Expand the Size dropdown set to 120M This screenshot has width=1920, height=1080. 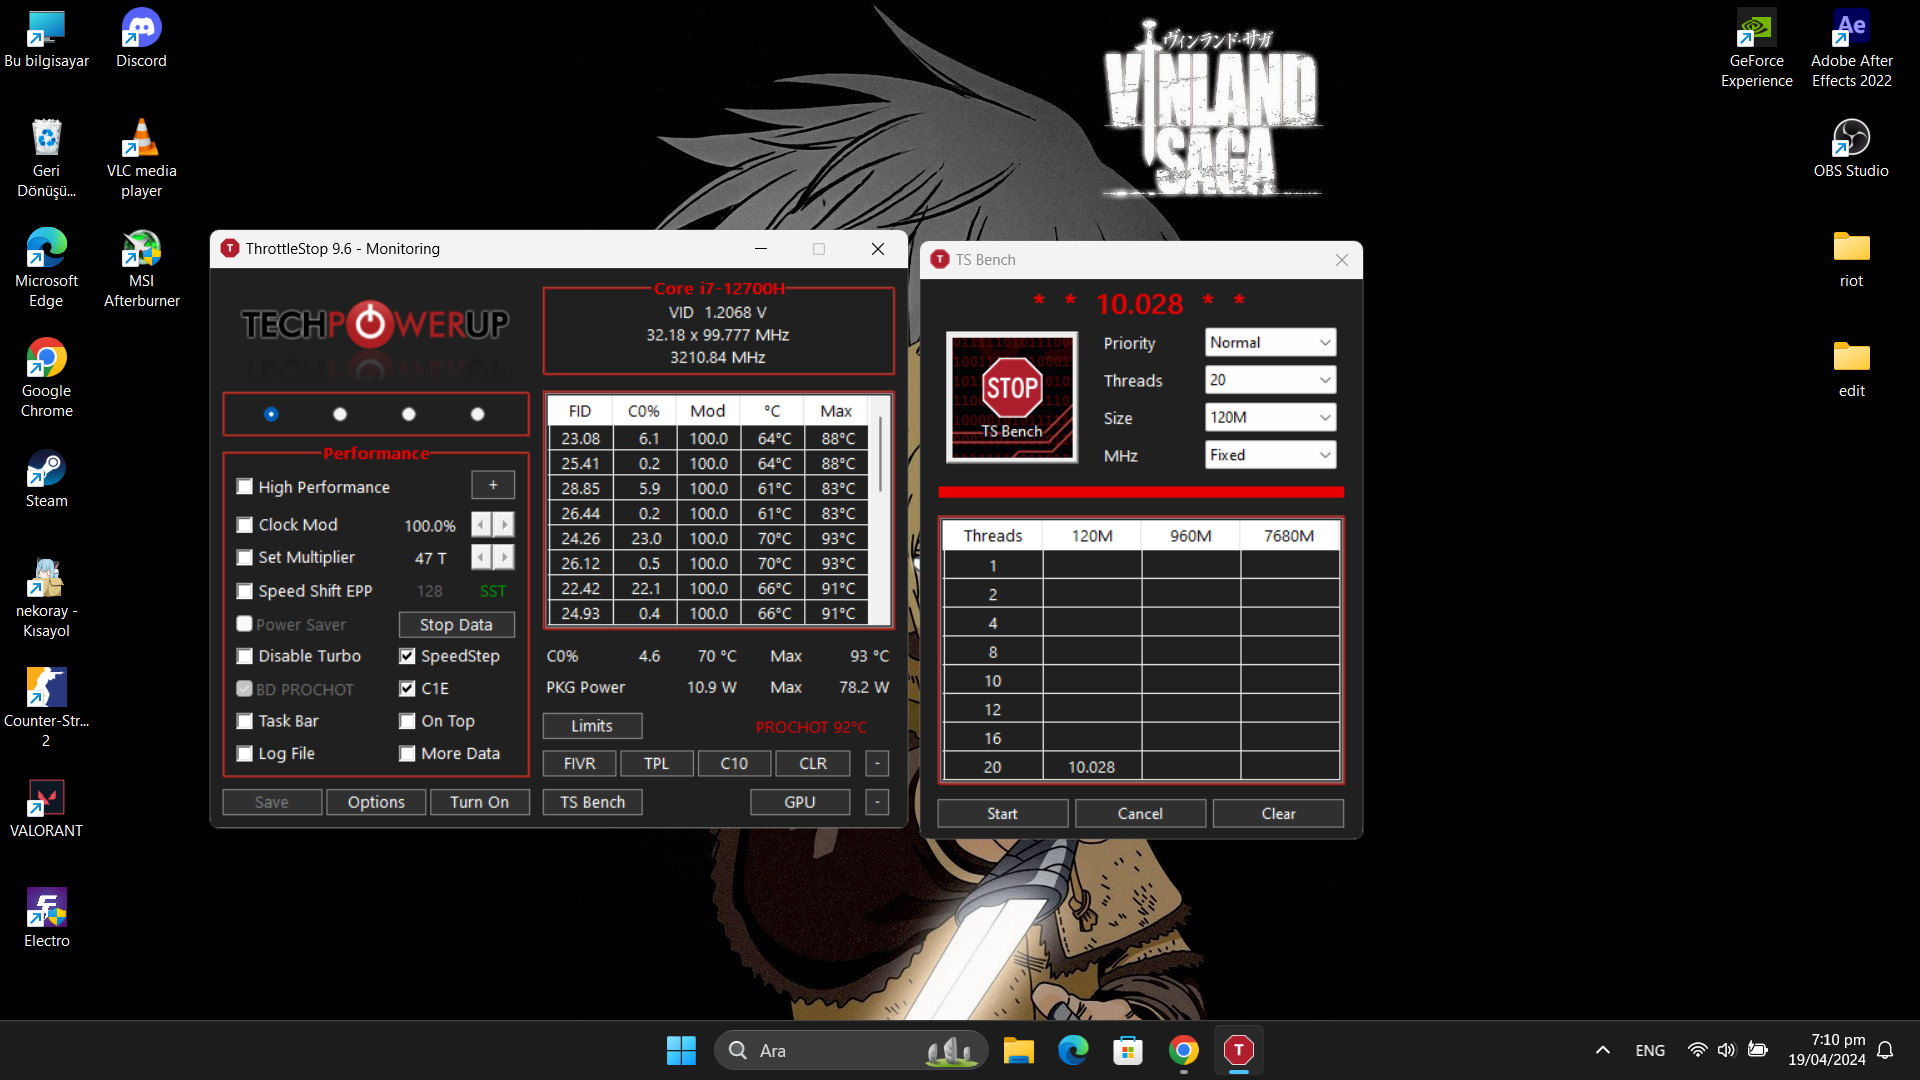tap(1270, 417)
